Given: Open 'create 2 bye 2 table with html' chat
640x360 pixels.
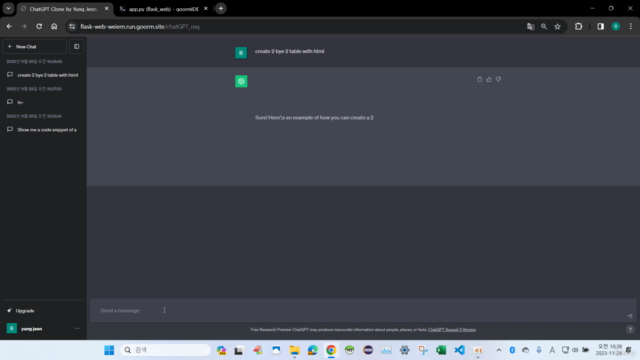Looking at the screenshot, I should pyautogui.click(x=43, y=75).
